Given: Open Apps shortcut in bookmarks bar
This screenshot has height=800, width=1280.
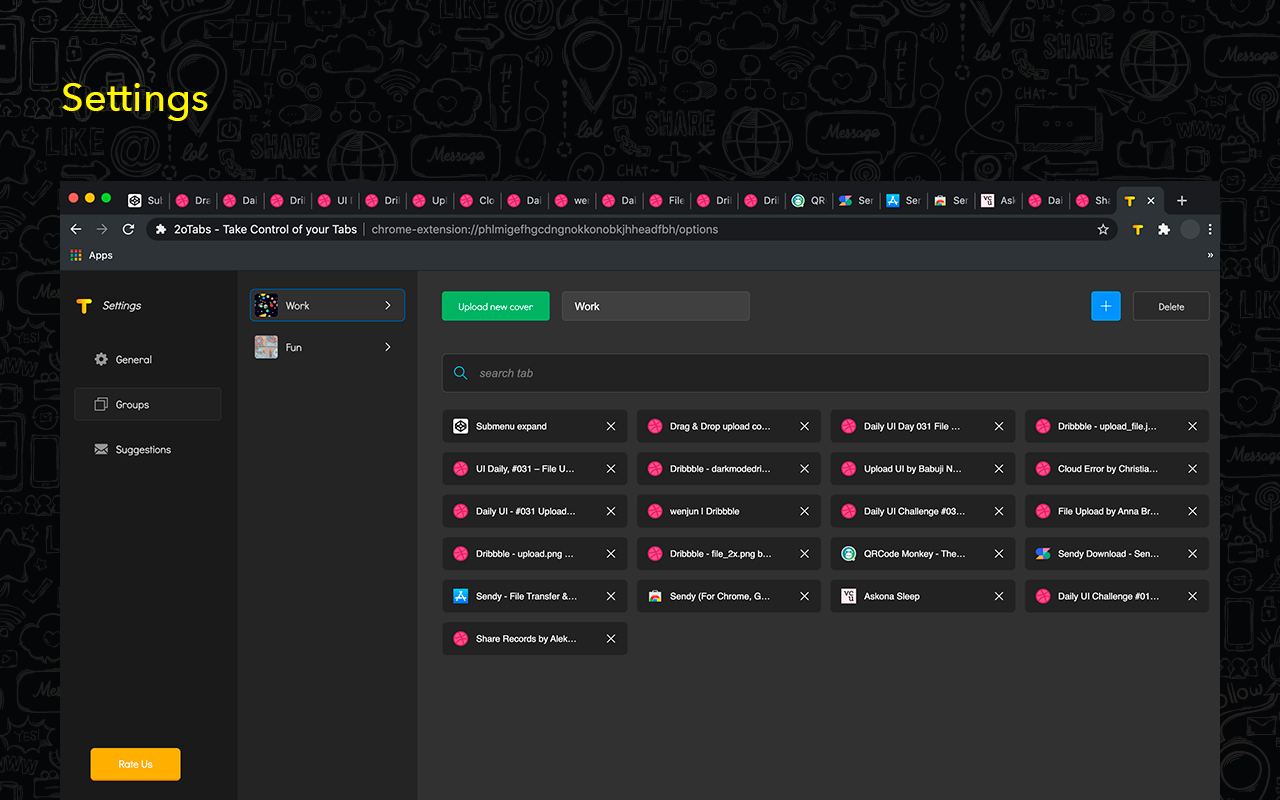Looking at the screenshot, I should pos(91,255).
